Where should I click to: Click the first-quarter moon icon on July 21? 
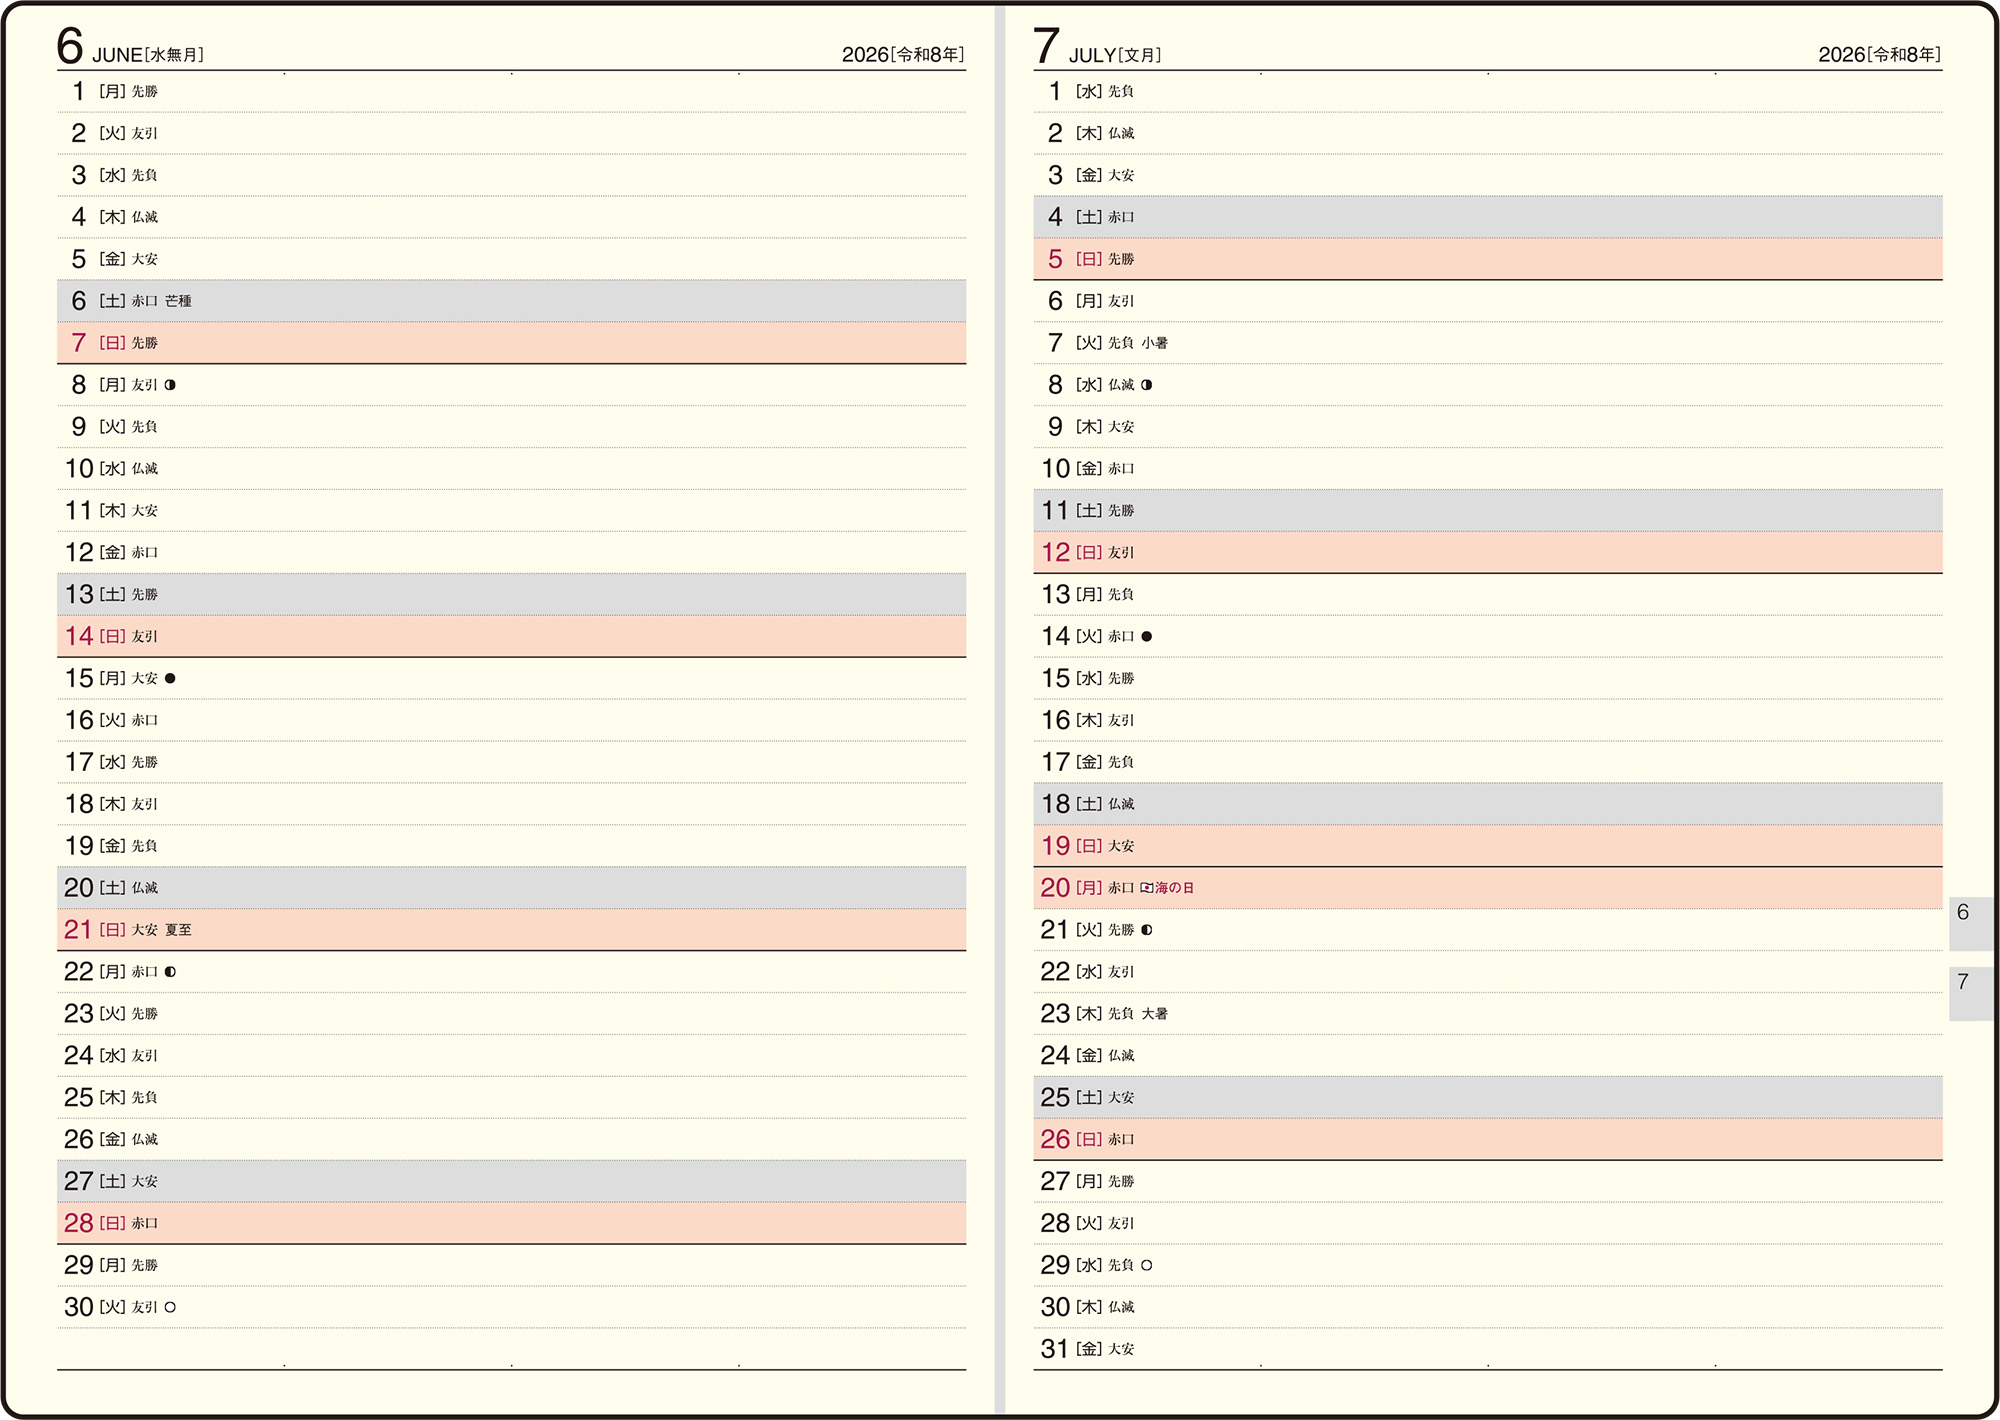click(1147, 930)
